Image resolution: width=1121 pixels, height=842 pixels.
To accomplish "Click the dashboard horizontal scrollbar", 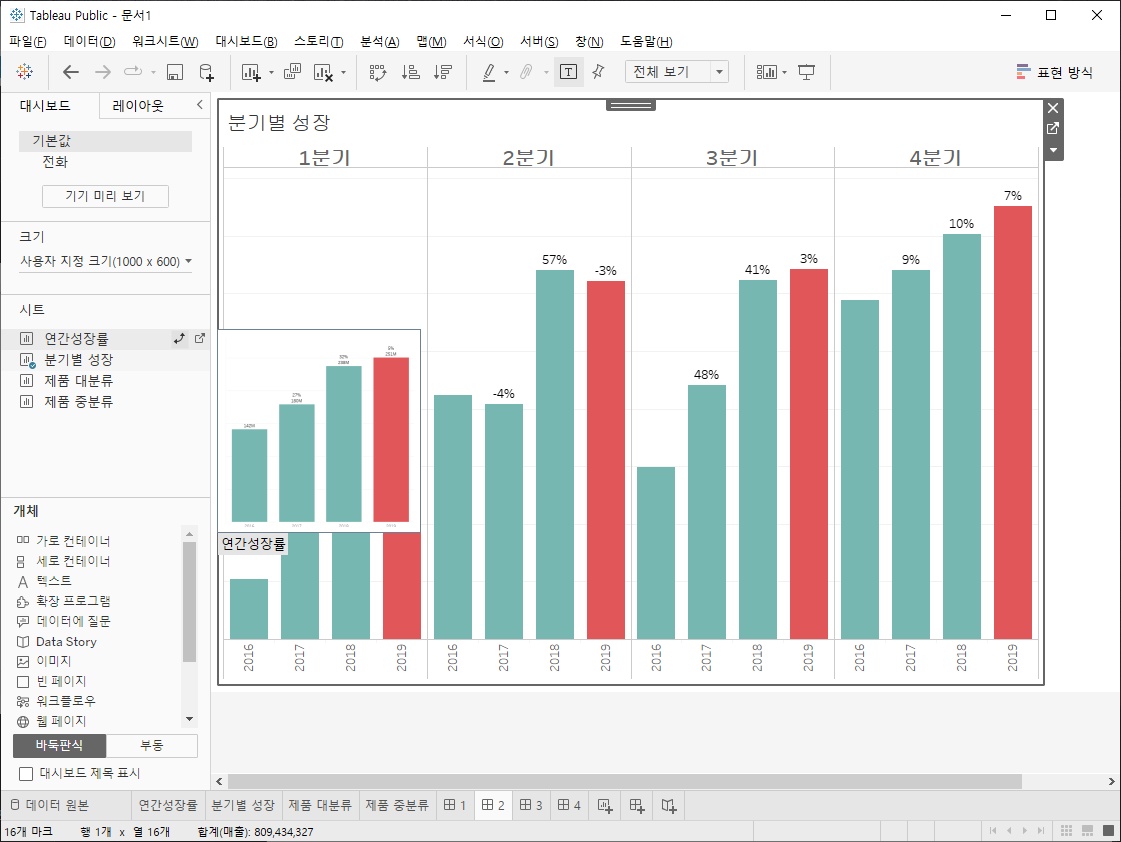I will (x=624, y=781).
